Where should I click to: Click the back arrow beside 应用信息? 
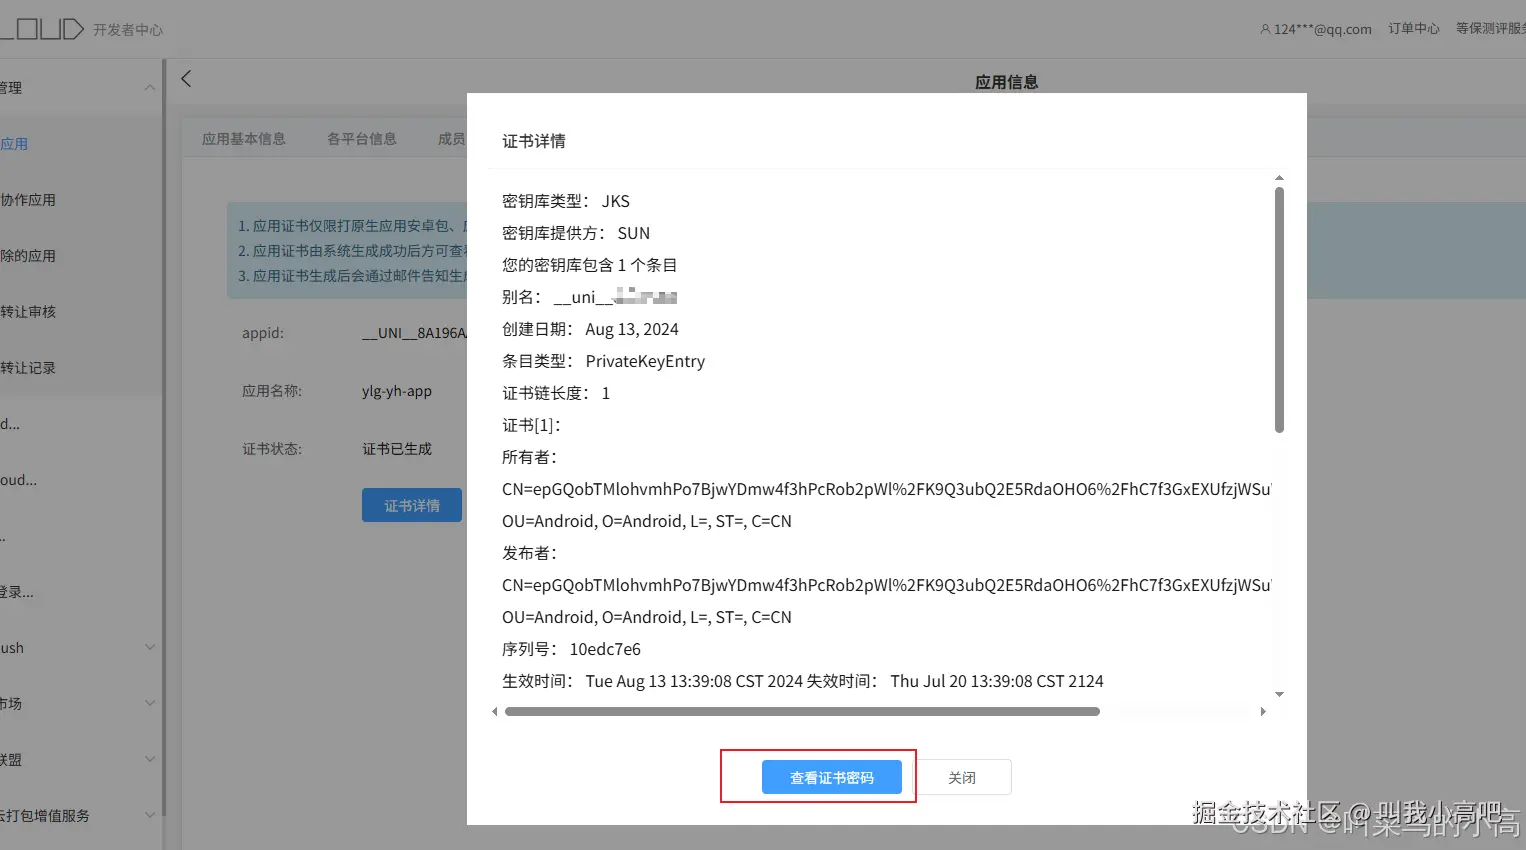(186, 79)
